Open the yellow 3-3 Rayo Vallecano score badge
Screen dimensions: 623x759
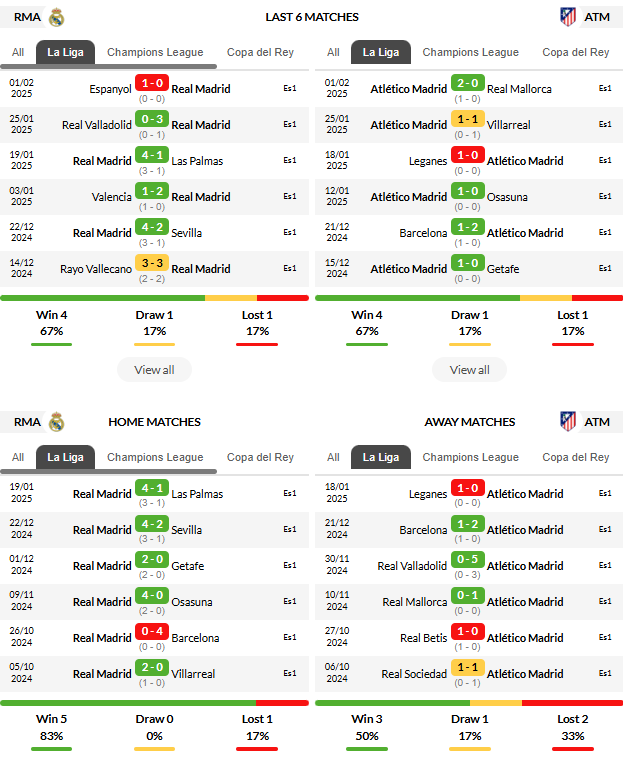pyautogui.click(x=152, y=263)
